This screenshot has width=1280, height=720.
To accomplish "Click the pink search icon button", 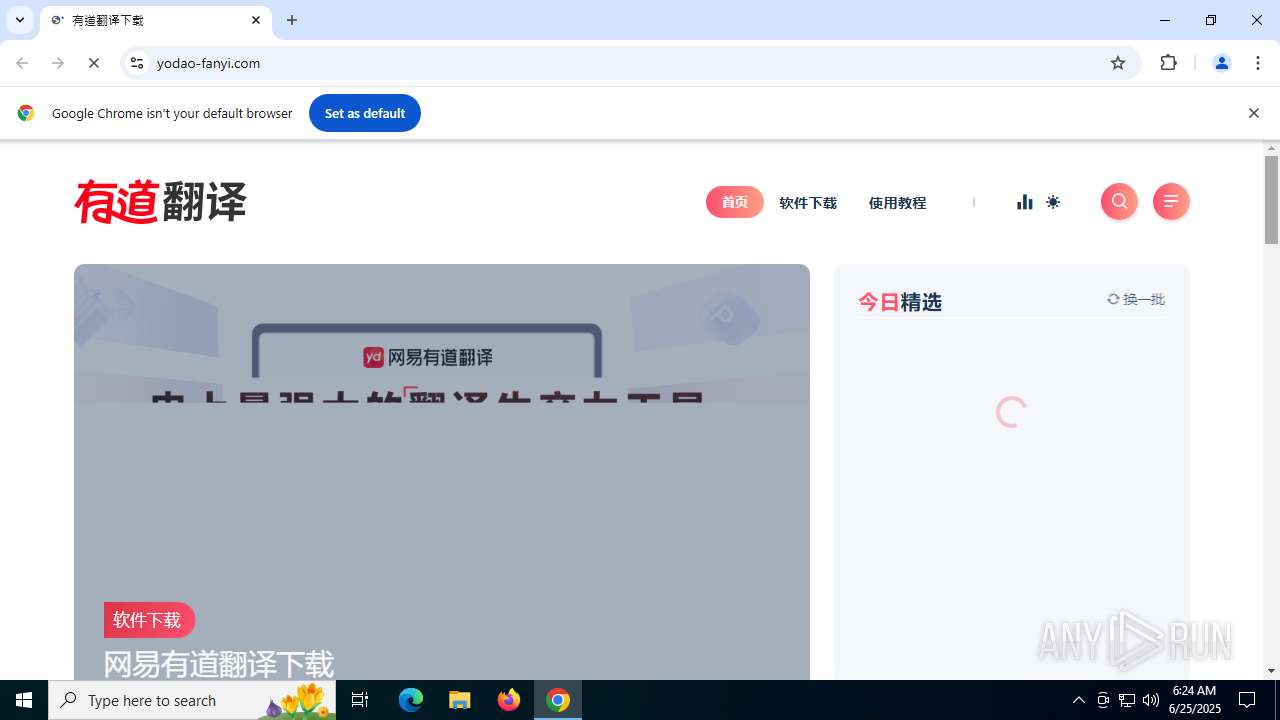I will pos(1119,202).
